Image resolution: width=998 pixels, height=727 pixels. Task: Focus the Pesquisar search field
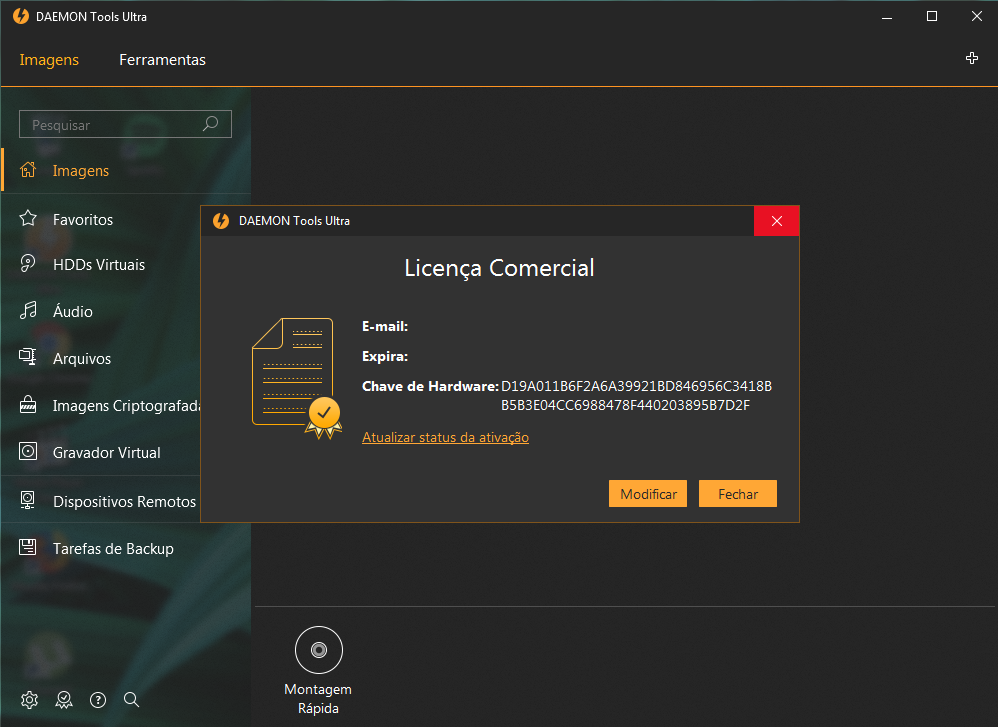point(125,124)
